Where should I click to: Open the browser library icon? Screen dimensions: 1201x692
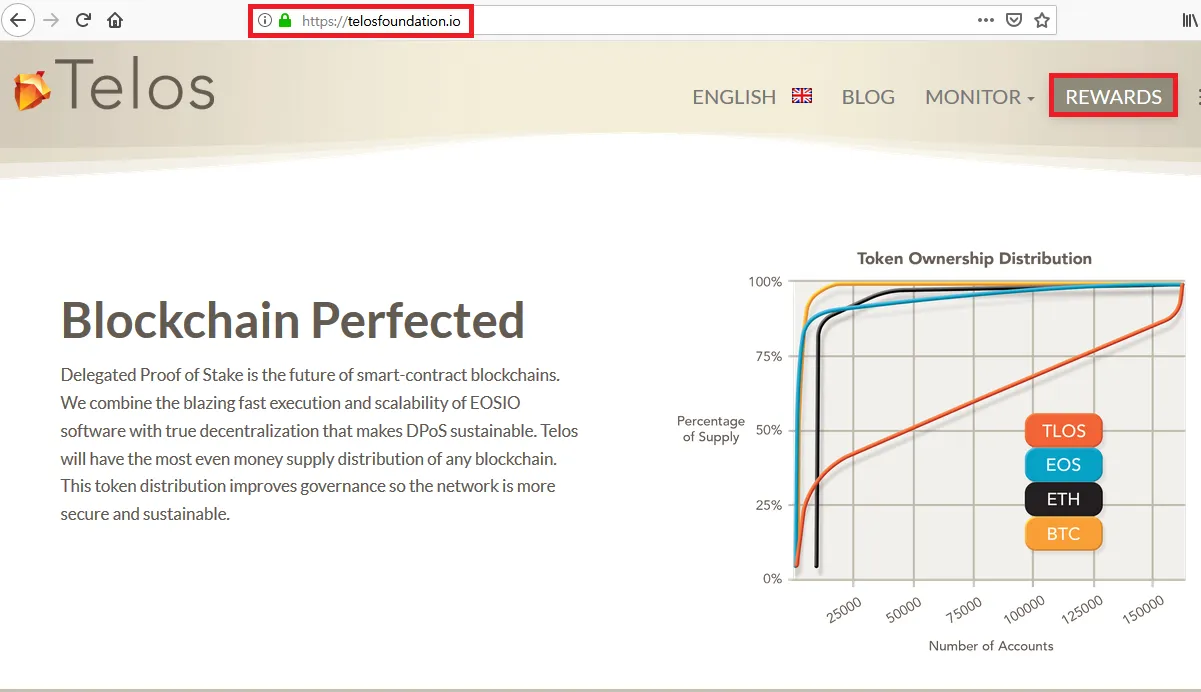1190,20
